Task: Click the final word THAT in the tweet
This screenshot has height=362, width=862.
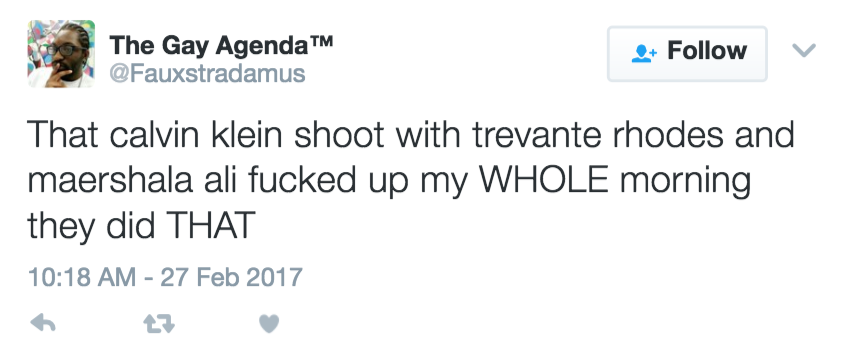Action: pyautogui.click(x=210, y=226)
